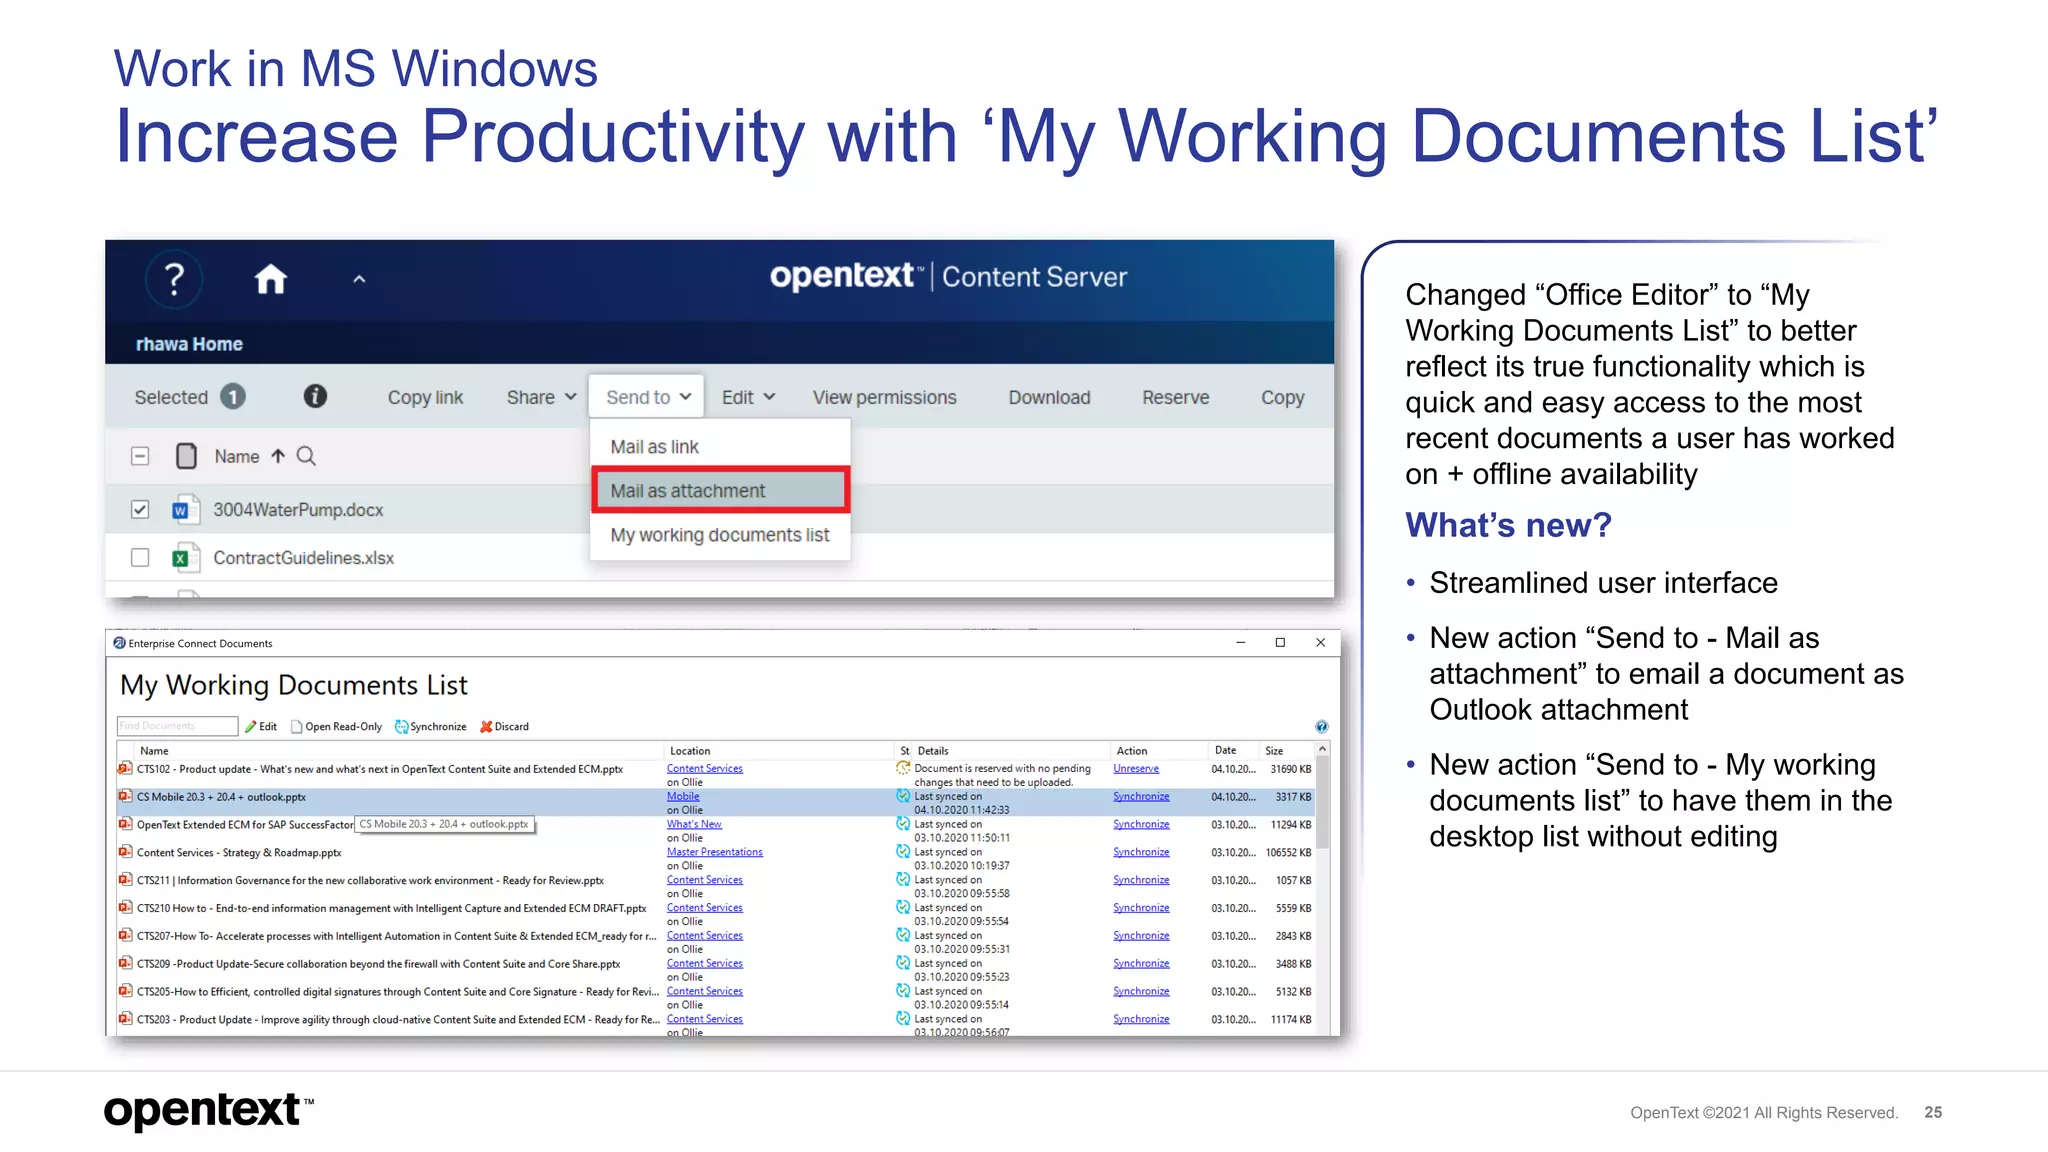
Task: Toggle the select-all header checkbox
Action: click(140, 456)
